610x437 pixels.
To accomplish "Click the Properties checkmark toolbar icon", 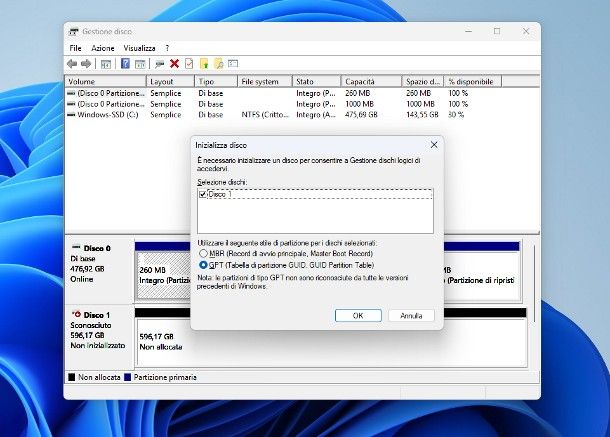I will point(188,63).
